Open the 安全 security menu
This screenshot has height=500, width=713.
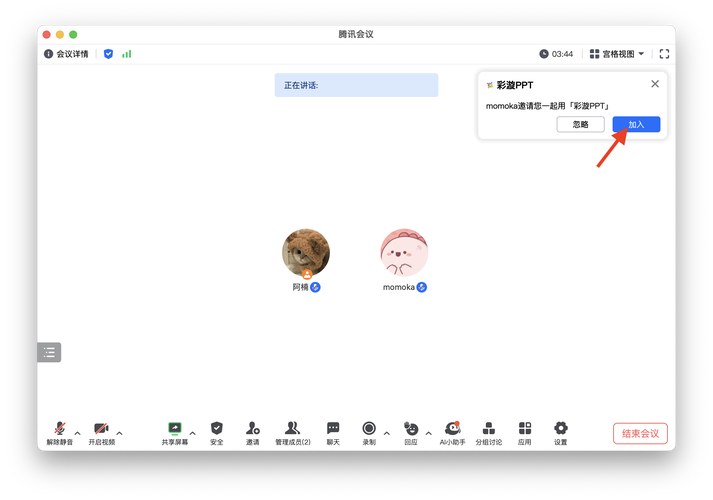coord(217,433)
